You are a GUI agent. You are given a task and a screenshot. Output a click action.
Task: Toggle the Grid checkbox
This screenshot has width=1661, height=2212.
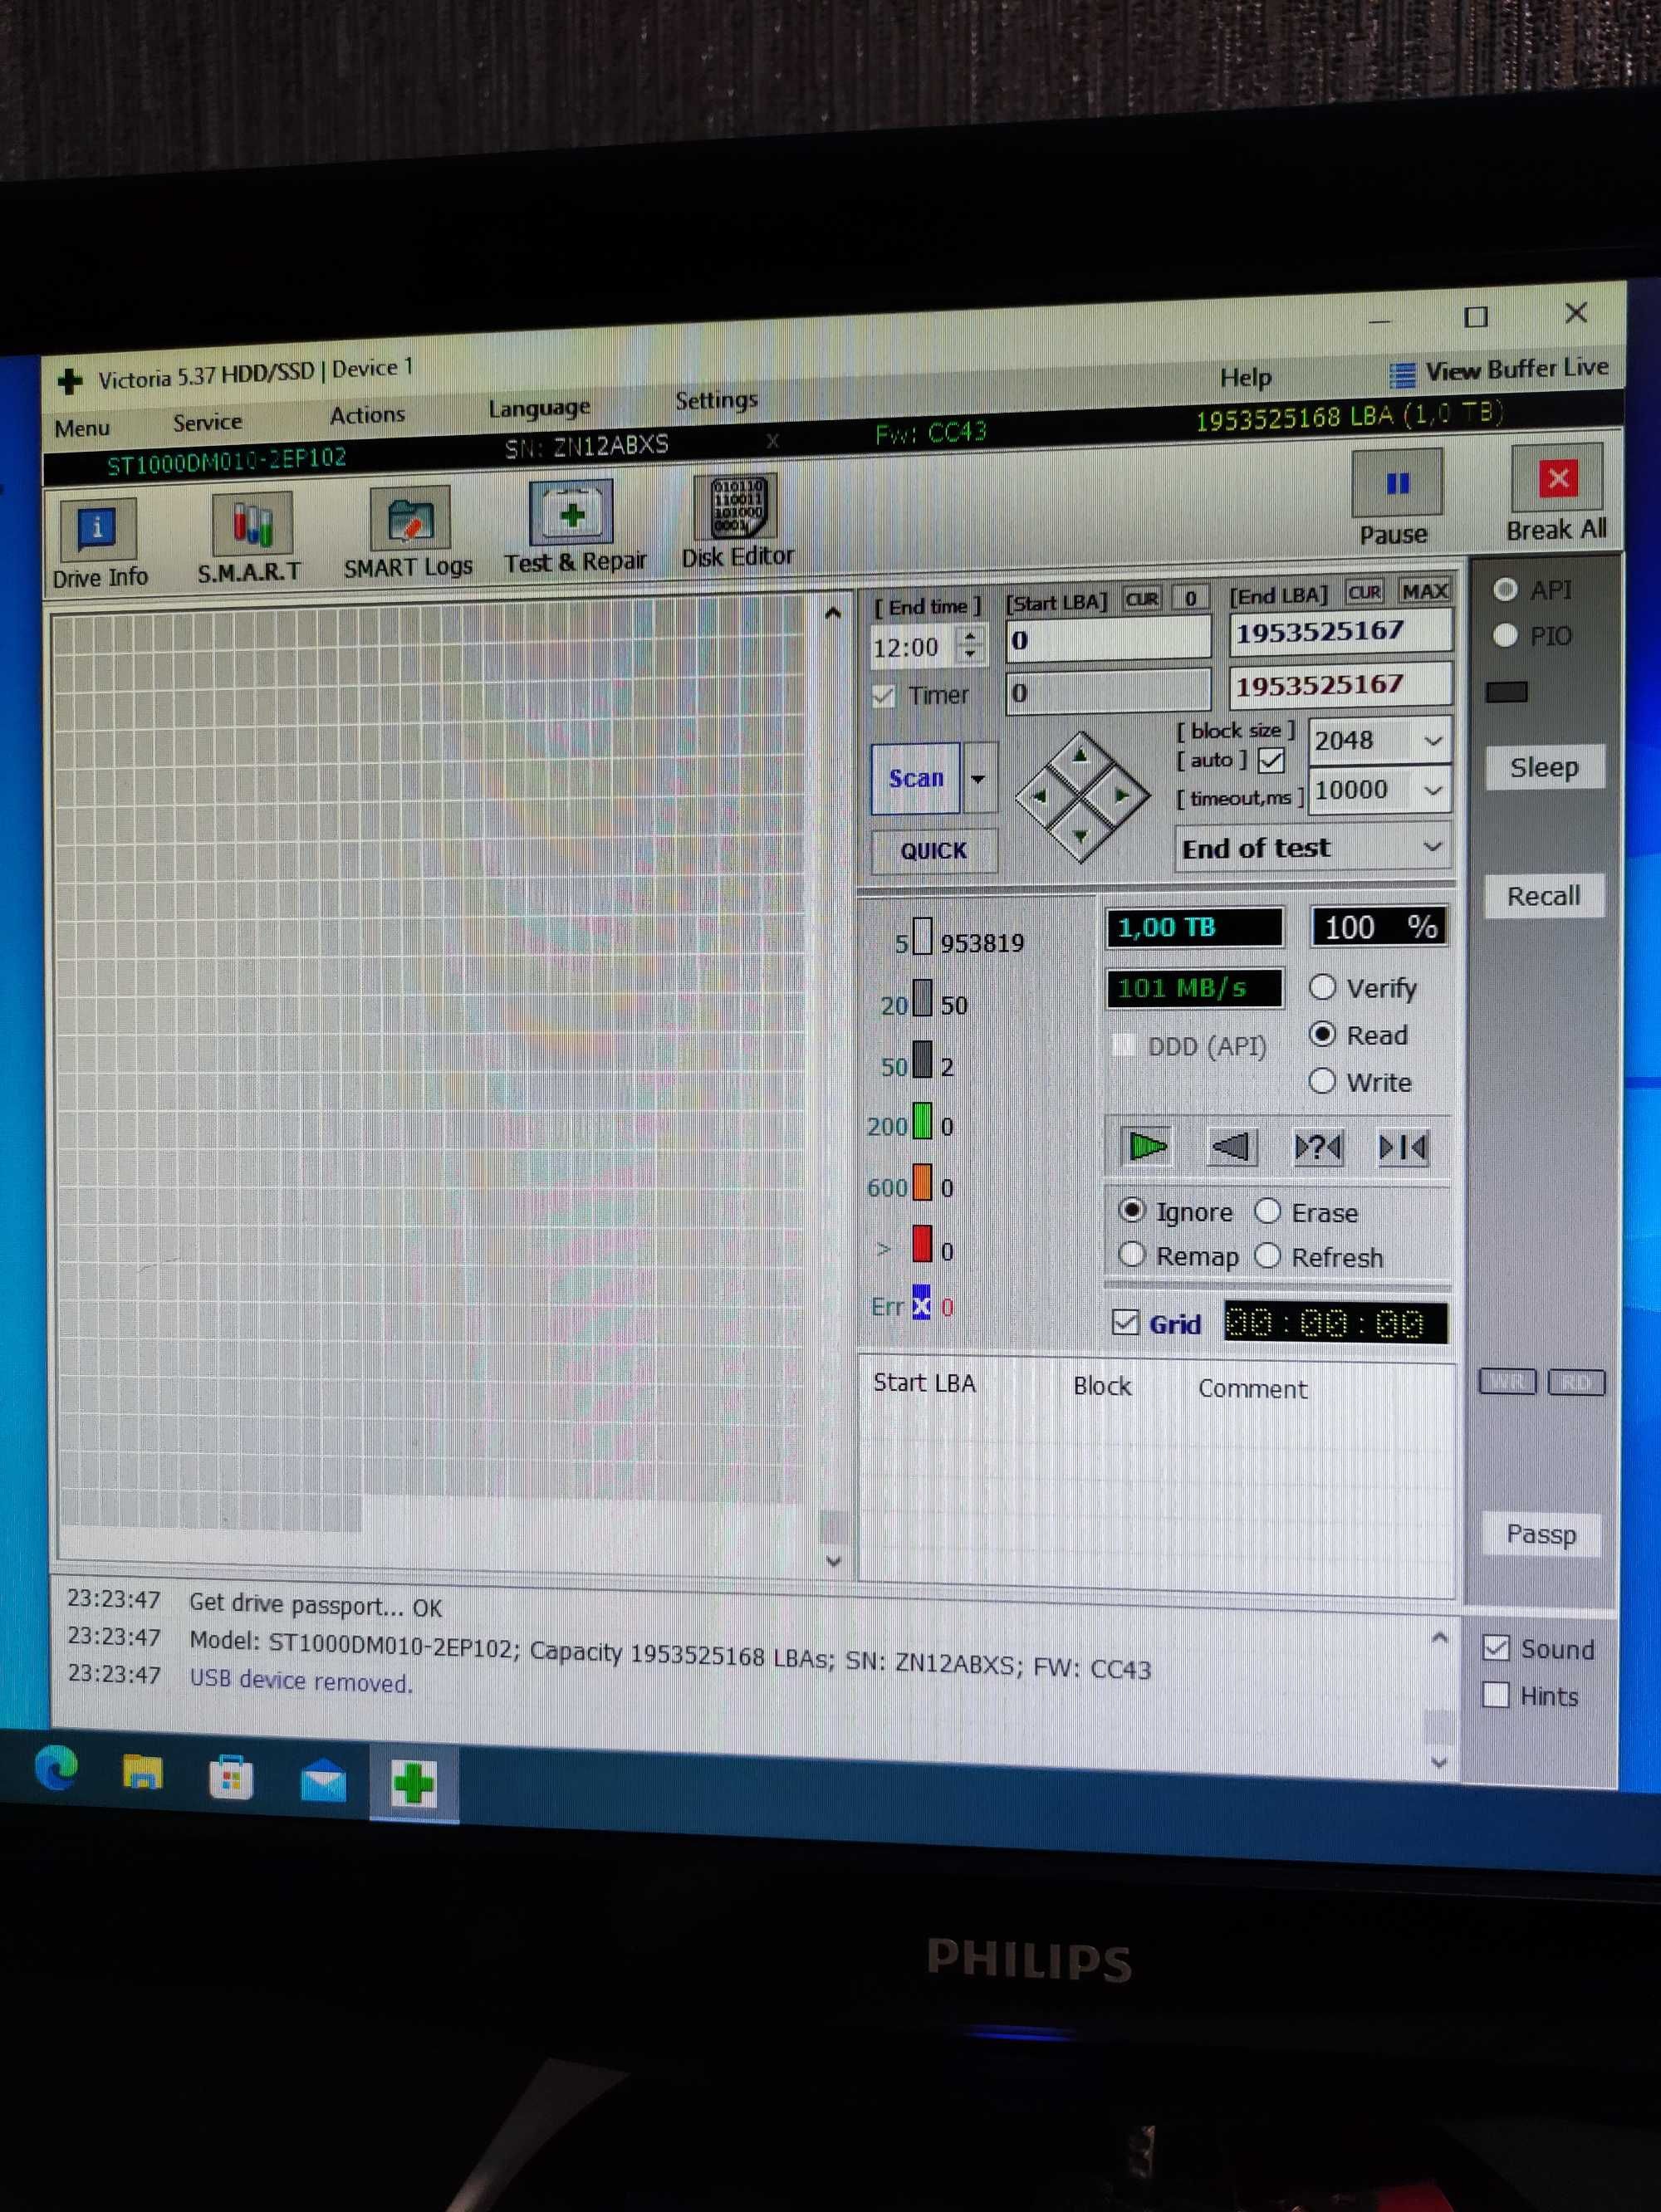1125,1322
